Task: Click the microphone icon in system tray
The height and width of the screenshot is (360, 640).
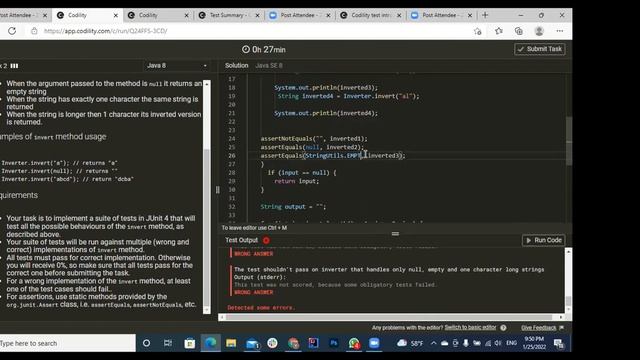Action: [x=466, y=343]
